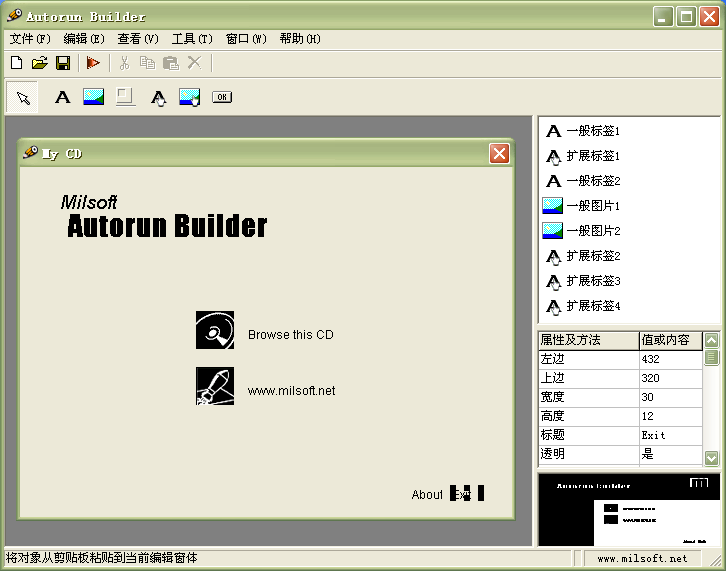This screenshot has height=571, width=726.
Task: Open the 窗口(W) menu
Action: [246, 39]
